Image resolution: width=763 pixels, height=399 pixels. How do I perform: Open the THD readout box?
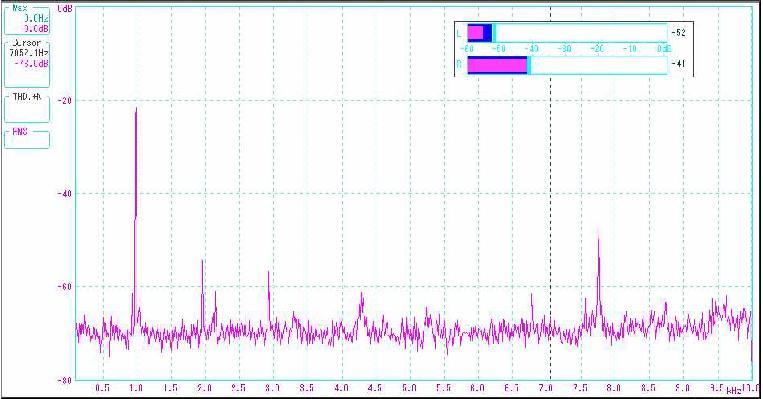coord(27,108)
